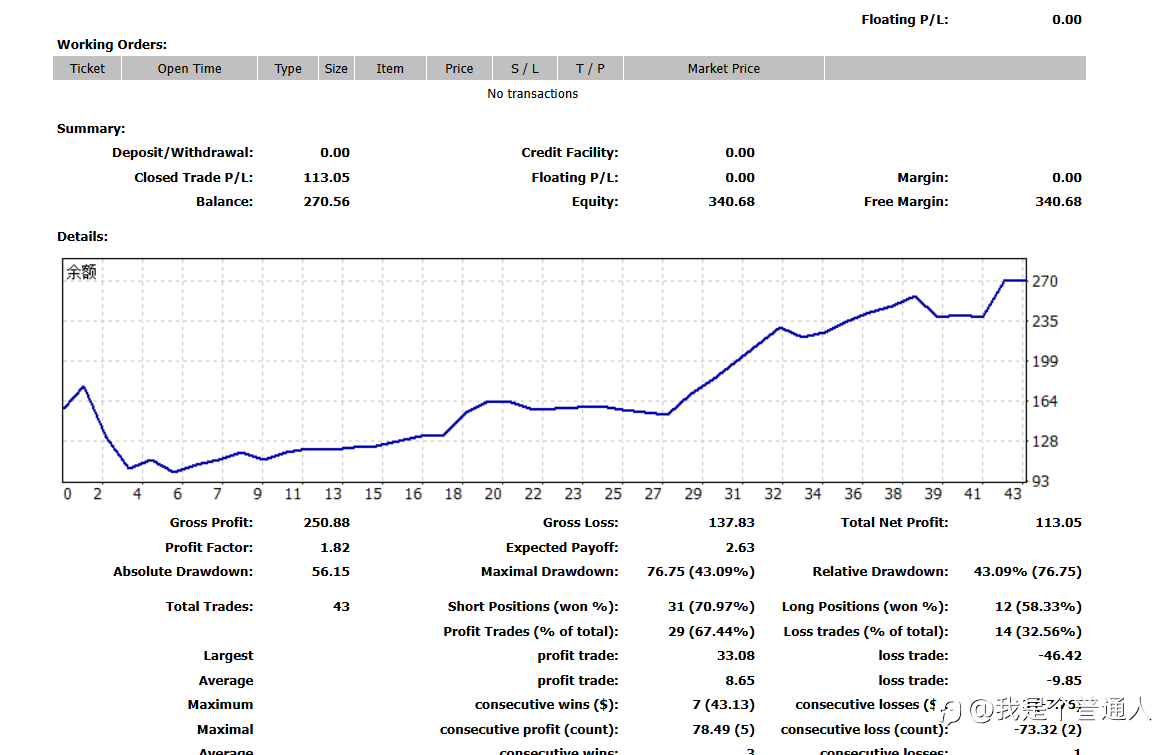Screen dimensions: 1165x755
Task: Select the Total Trades value 43
Action: (341, 606)
